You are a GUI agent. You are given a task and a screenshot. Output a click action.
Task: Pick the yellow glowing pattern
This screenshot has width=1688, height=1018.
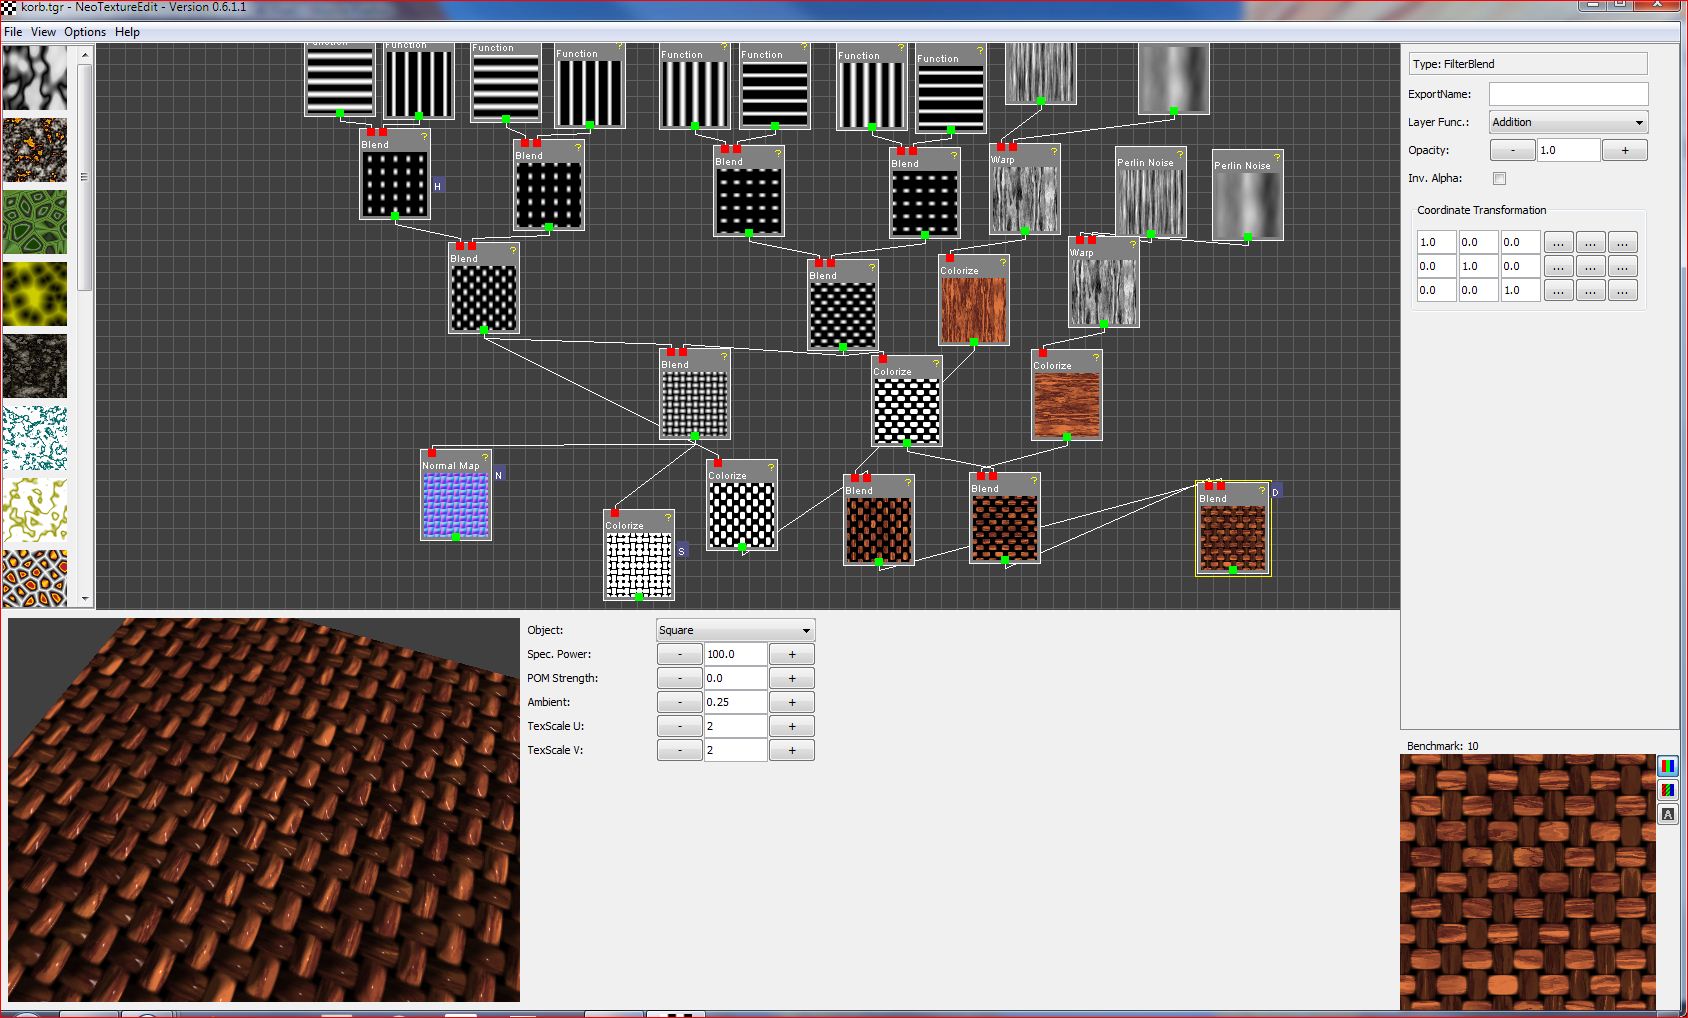pyautogui.click(x=35, y=293)
